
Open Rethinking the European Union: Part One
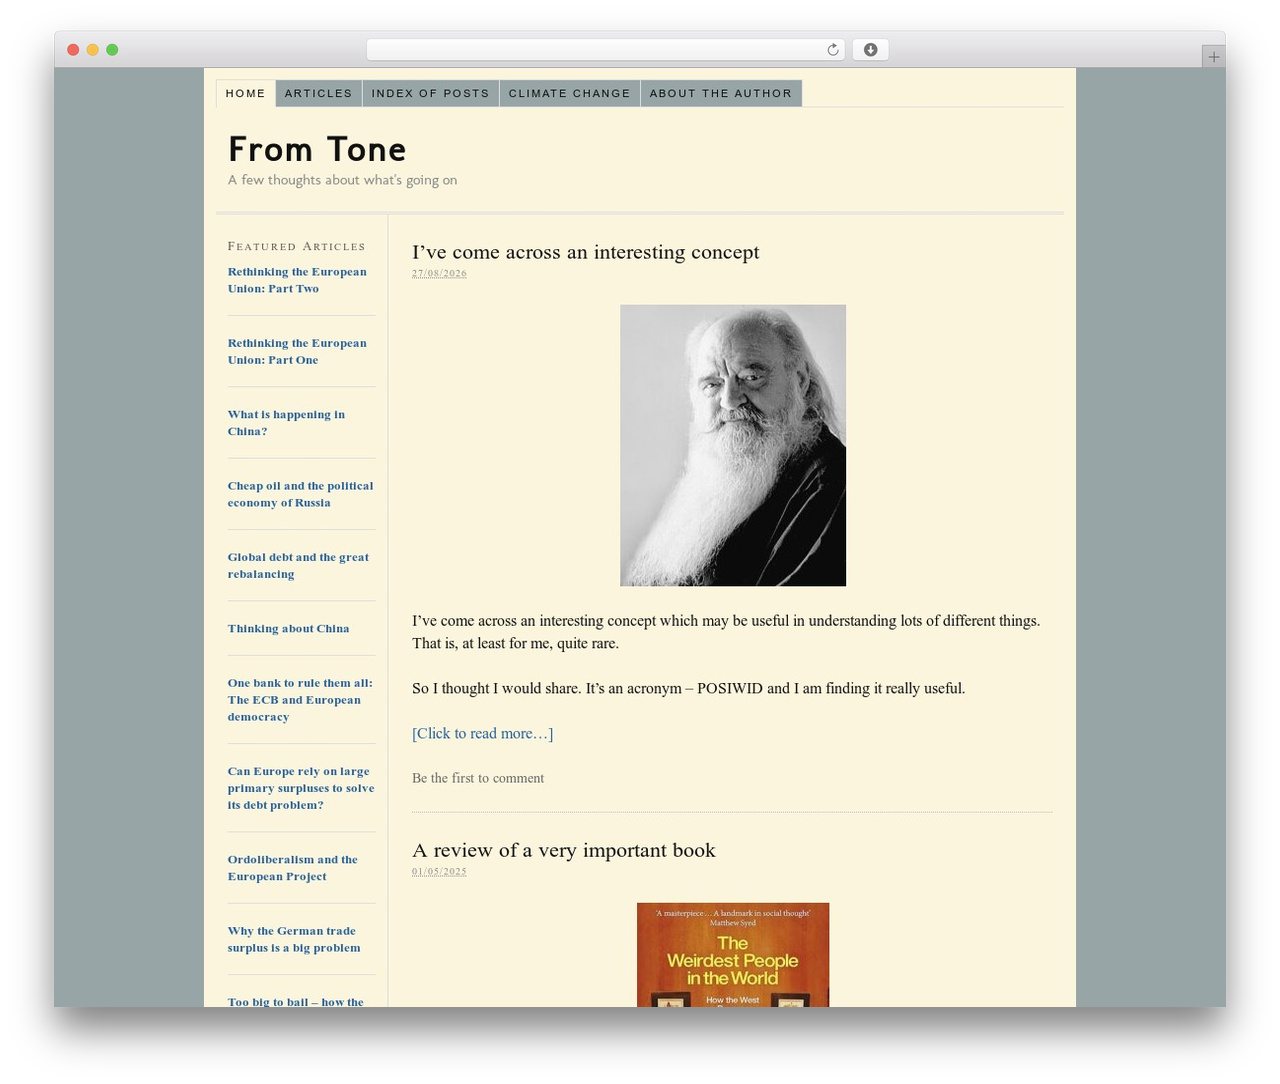pyautogui.click(x=297, y=351)
